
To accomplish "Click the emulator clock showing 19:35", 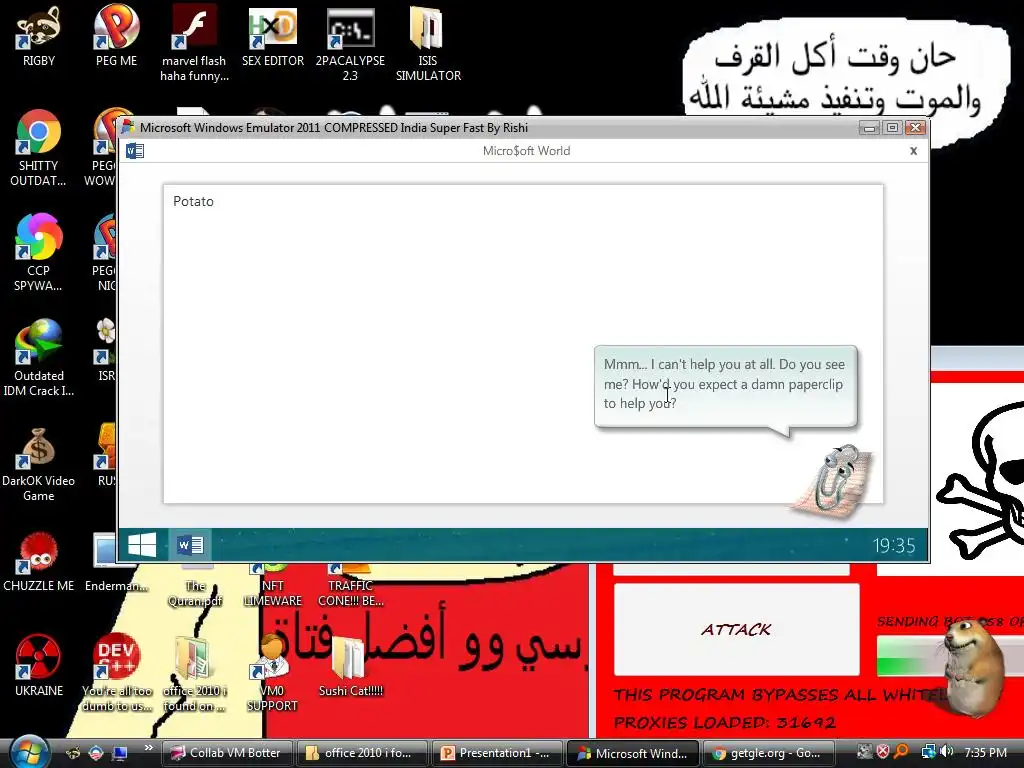I will click(894, 545).
